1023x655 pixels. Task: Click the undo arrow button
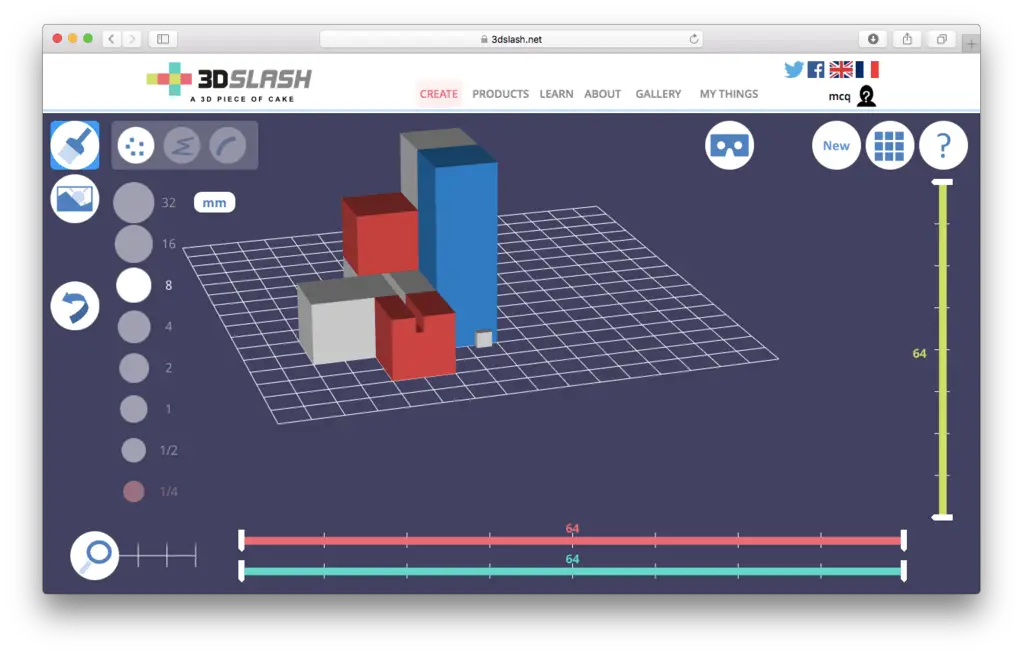(x=75, y=306)
